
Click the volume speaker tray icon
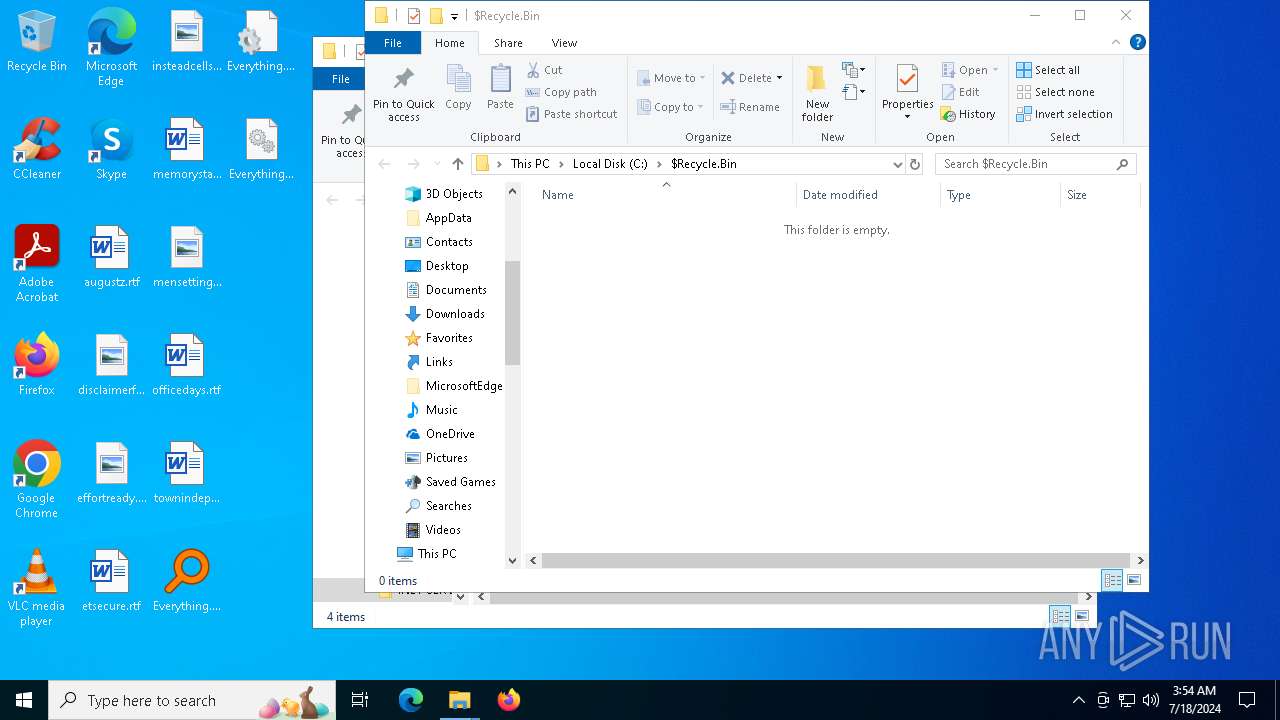(1150, 700)
